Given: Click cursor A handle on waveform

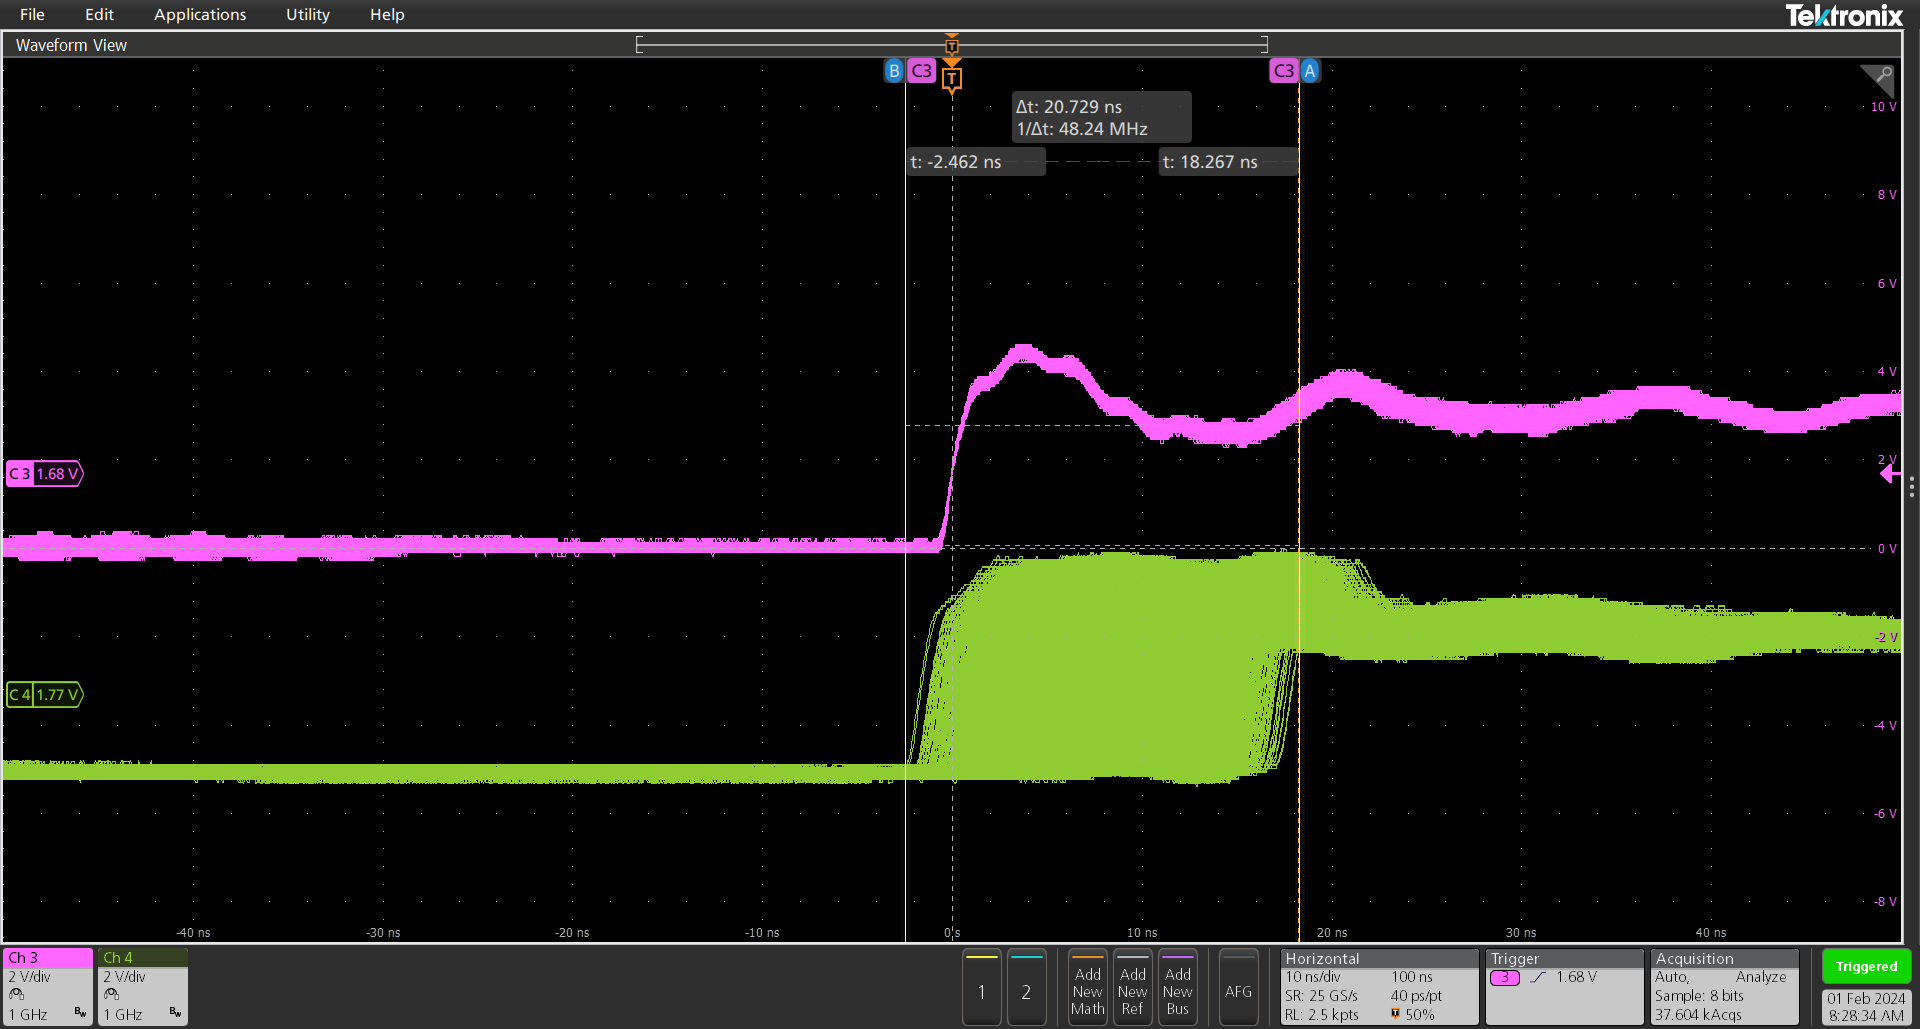Looking at the screenshot, I should [x=1309, y=71].
